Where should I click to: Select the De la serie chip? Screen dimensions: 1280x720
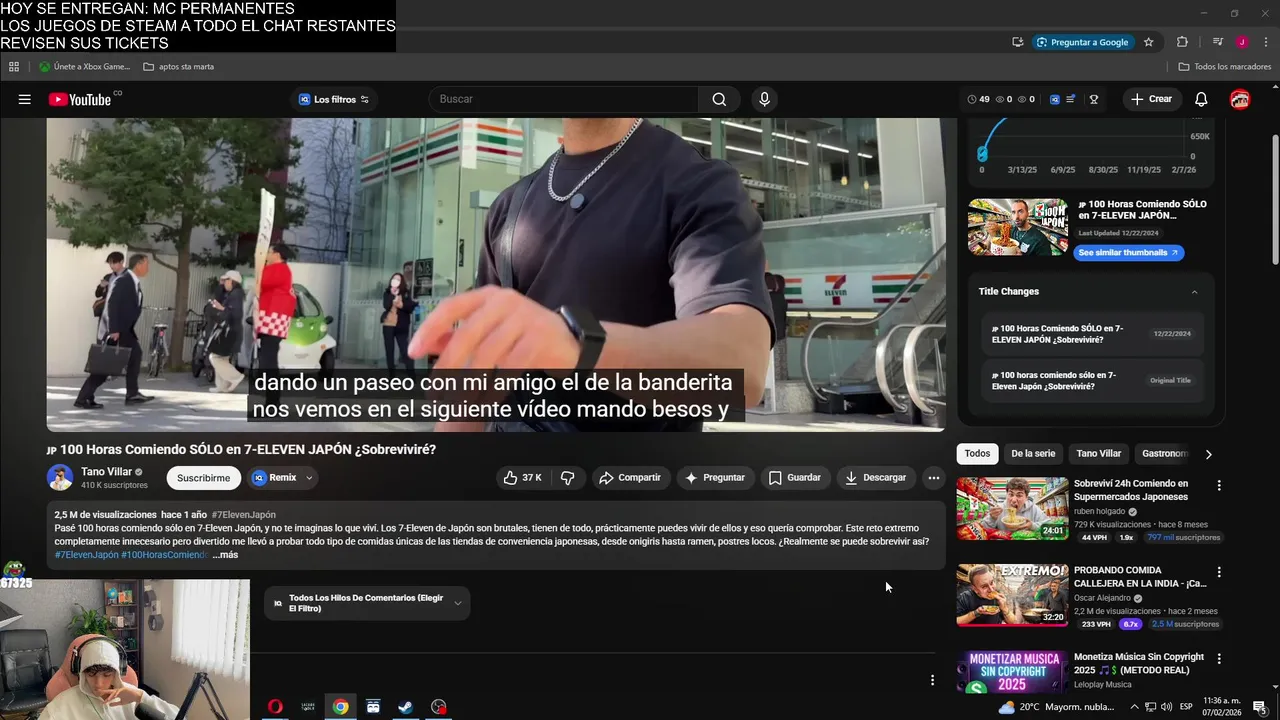point(1033,454)
